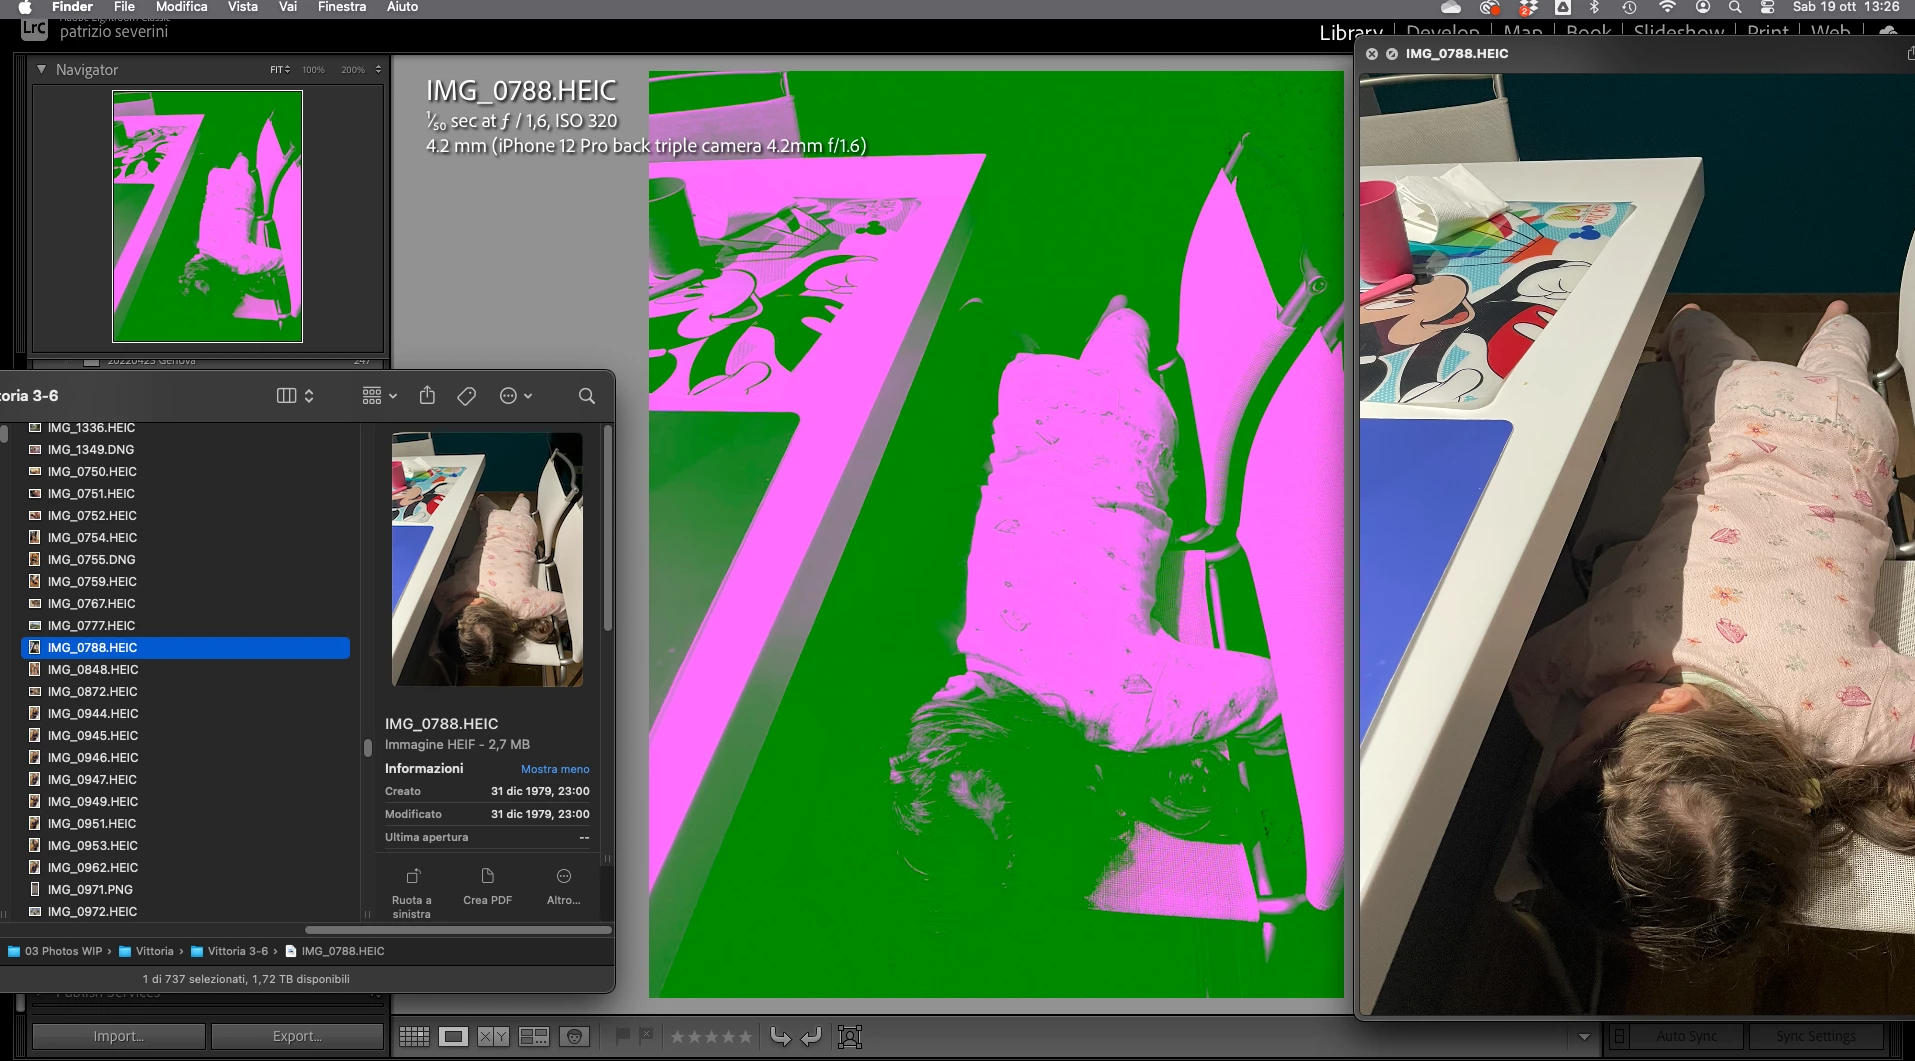Viewport: 1915px width, 1061px height.
Task: Click the Lightroom cloud sync icon
Action: tap(1888, 31)
